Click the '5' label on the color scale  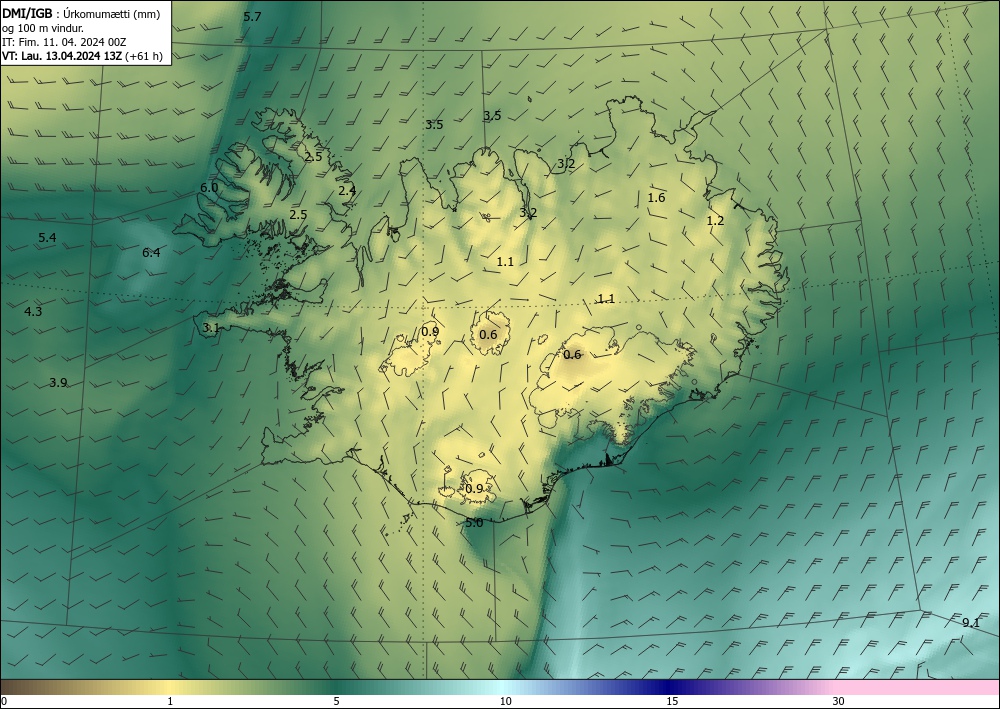336,701
